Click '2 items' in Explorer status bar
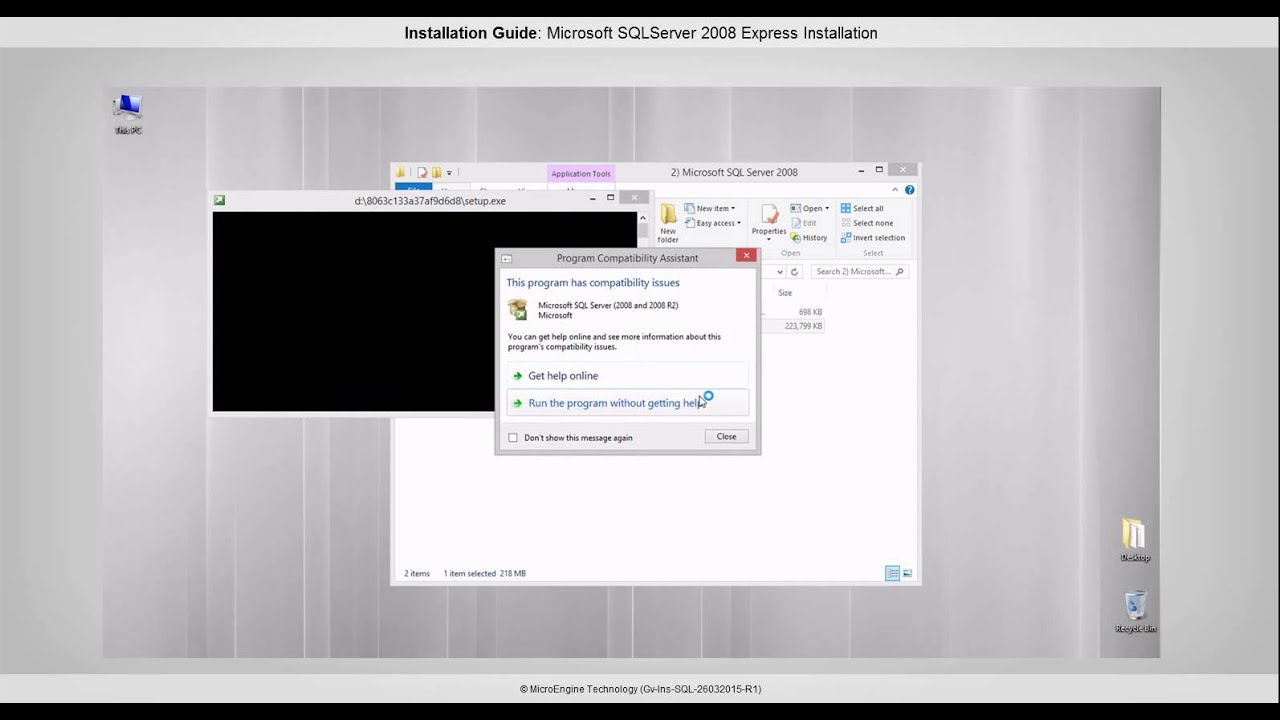 (417, 574)
